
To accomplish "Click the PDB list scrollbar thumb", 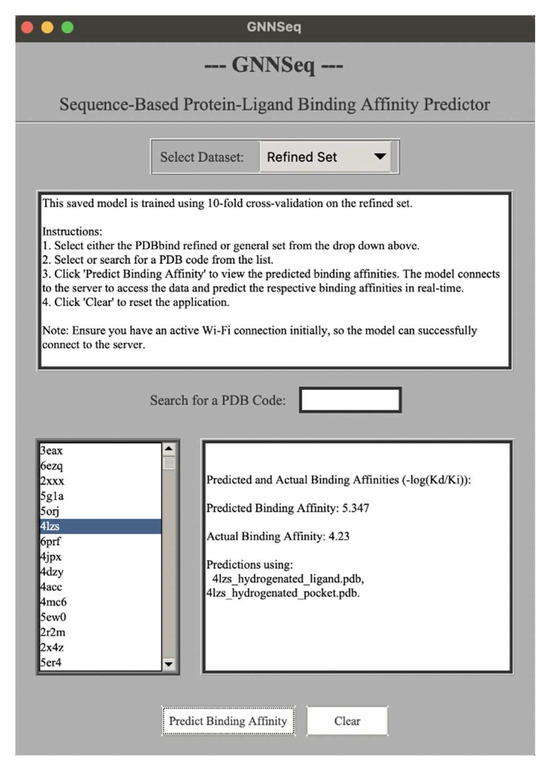I will 169,463.
